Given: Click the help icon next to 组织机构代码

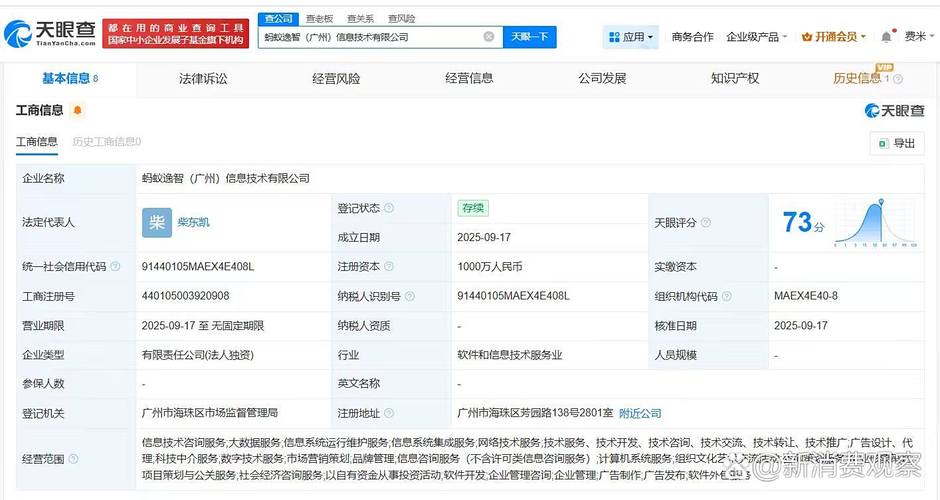Looking at the screenshot, I should 727,296.
